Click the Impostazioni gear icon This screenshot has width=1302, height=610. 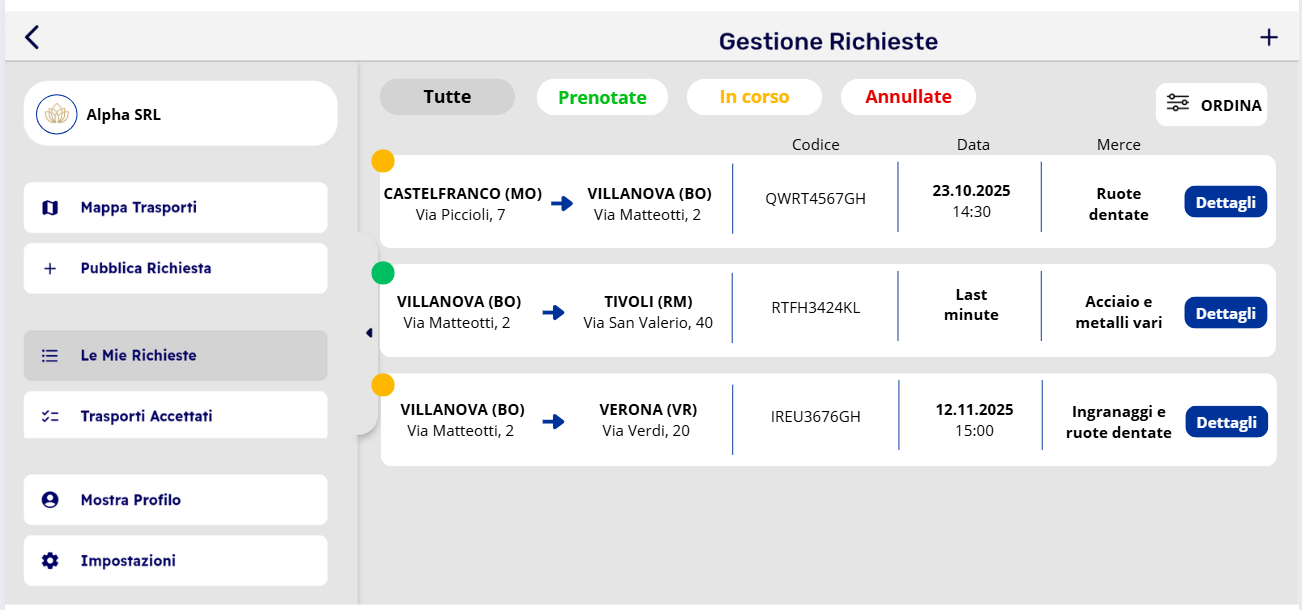50,561
